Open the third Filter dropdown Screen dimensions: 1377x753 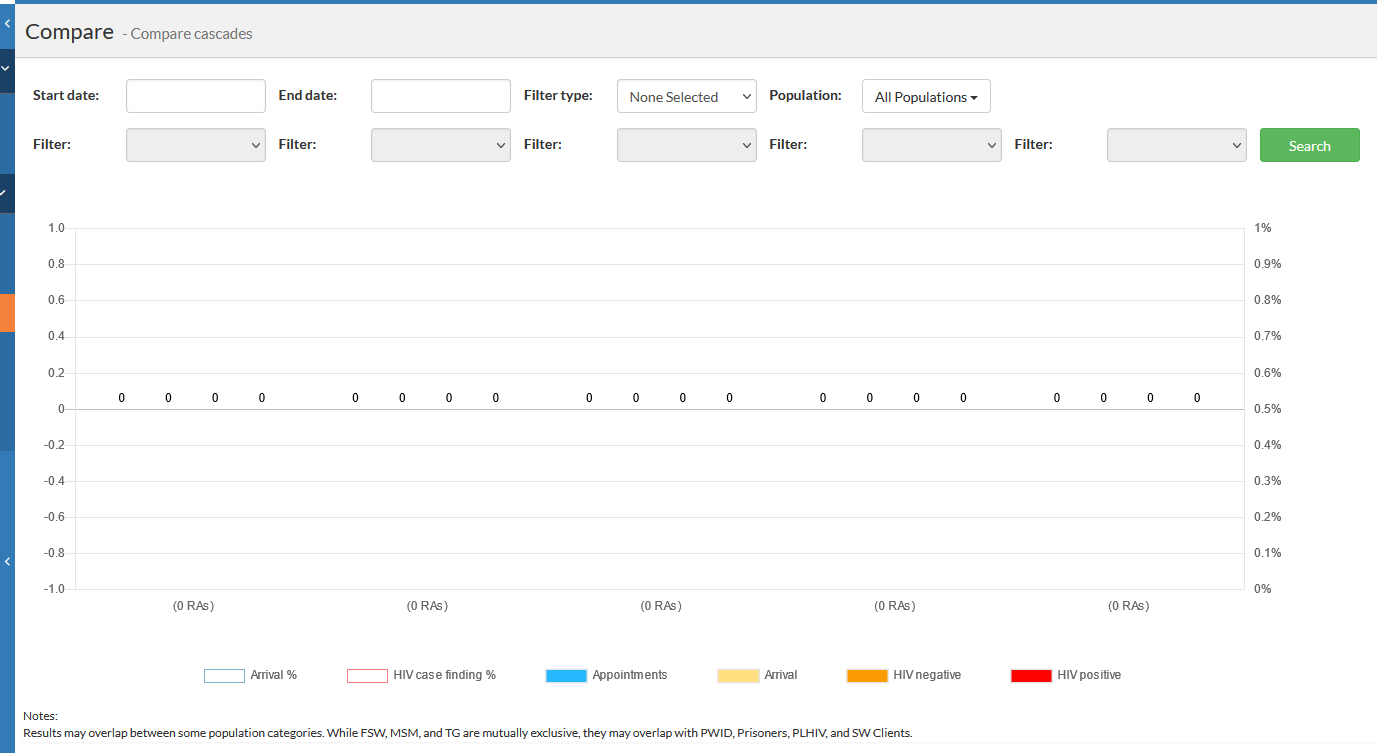(x=686, y=145)
